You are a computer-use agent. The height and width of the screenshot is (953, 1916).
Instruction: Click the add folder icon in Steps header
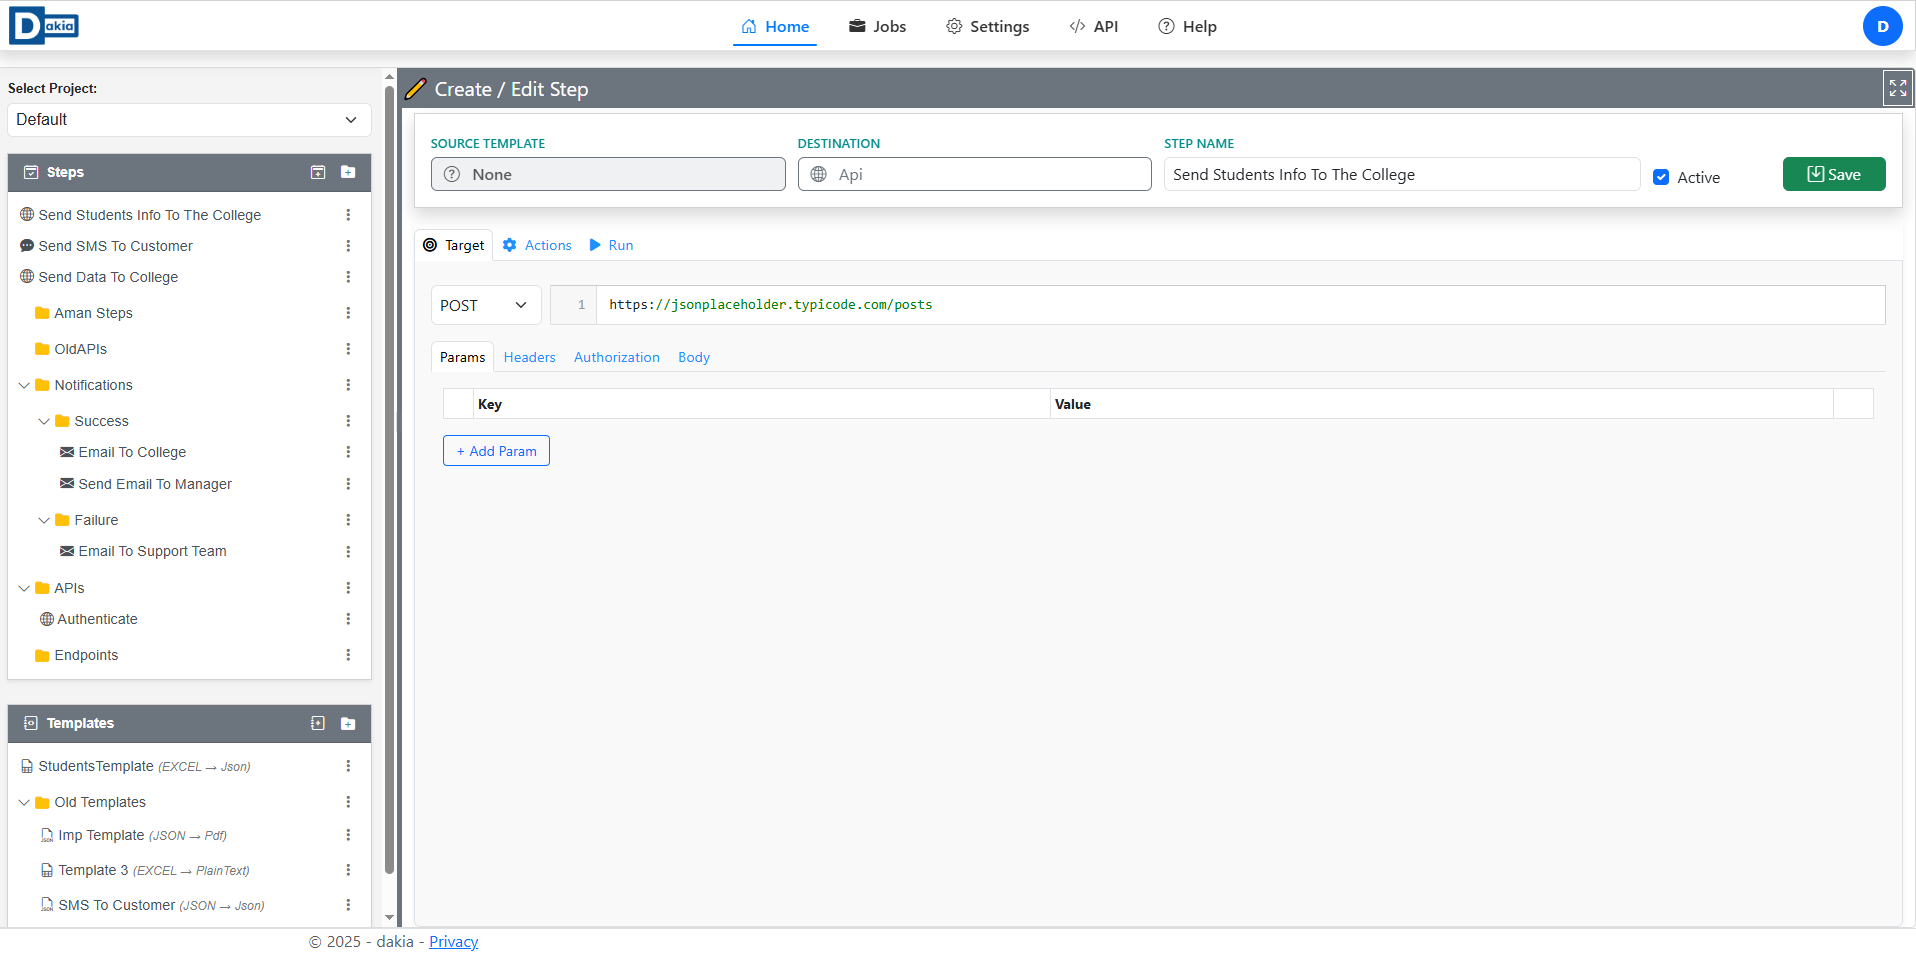(x=348, y=172)
